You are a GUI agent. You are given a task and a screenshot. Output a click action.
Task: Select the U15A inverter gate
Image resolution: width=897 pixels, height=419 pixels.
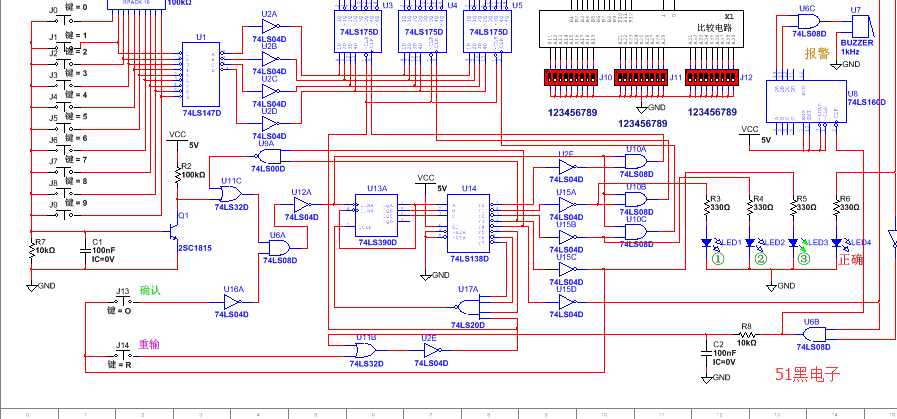568,204
